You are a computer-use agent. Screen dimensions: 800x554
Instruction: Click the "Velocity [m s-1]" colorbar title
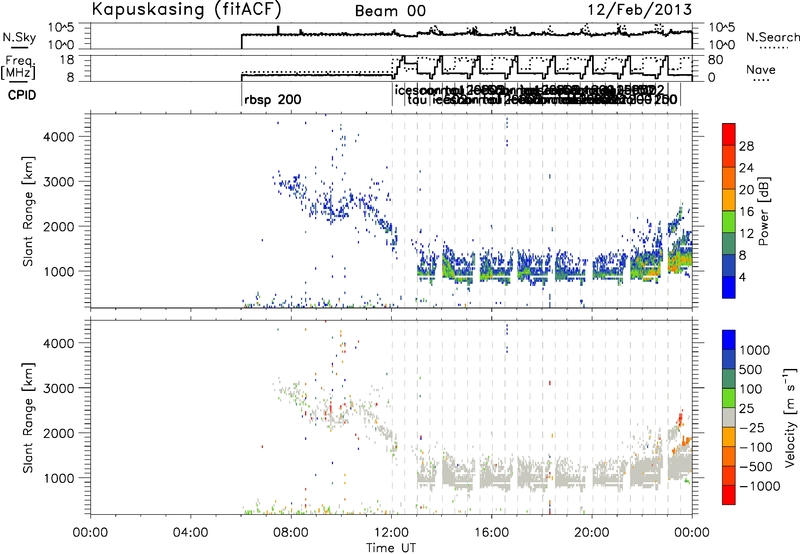pos(790,417)
